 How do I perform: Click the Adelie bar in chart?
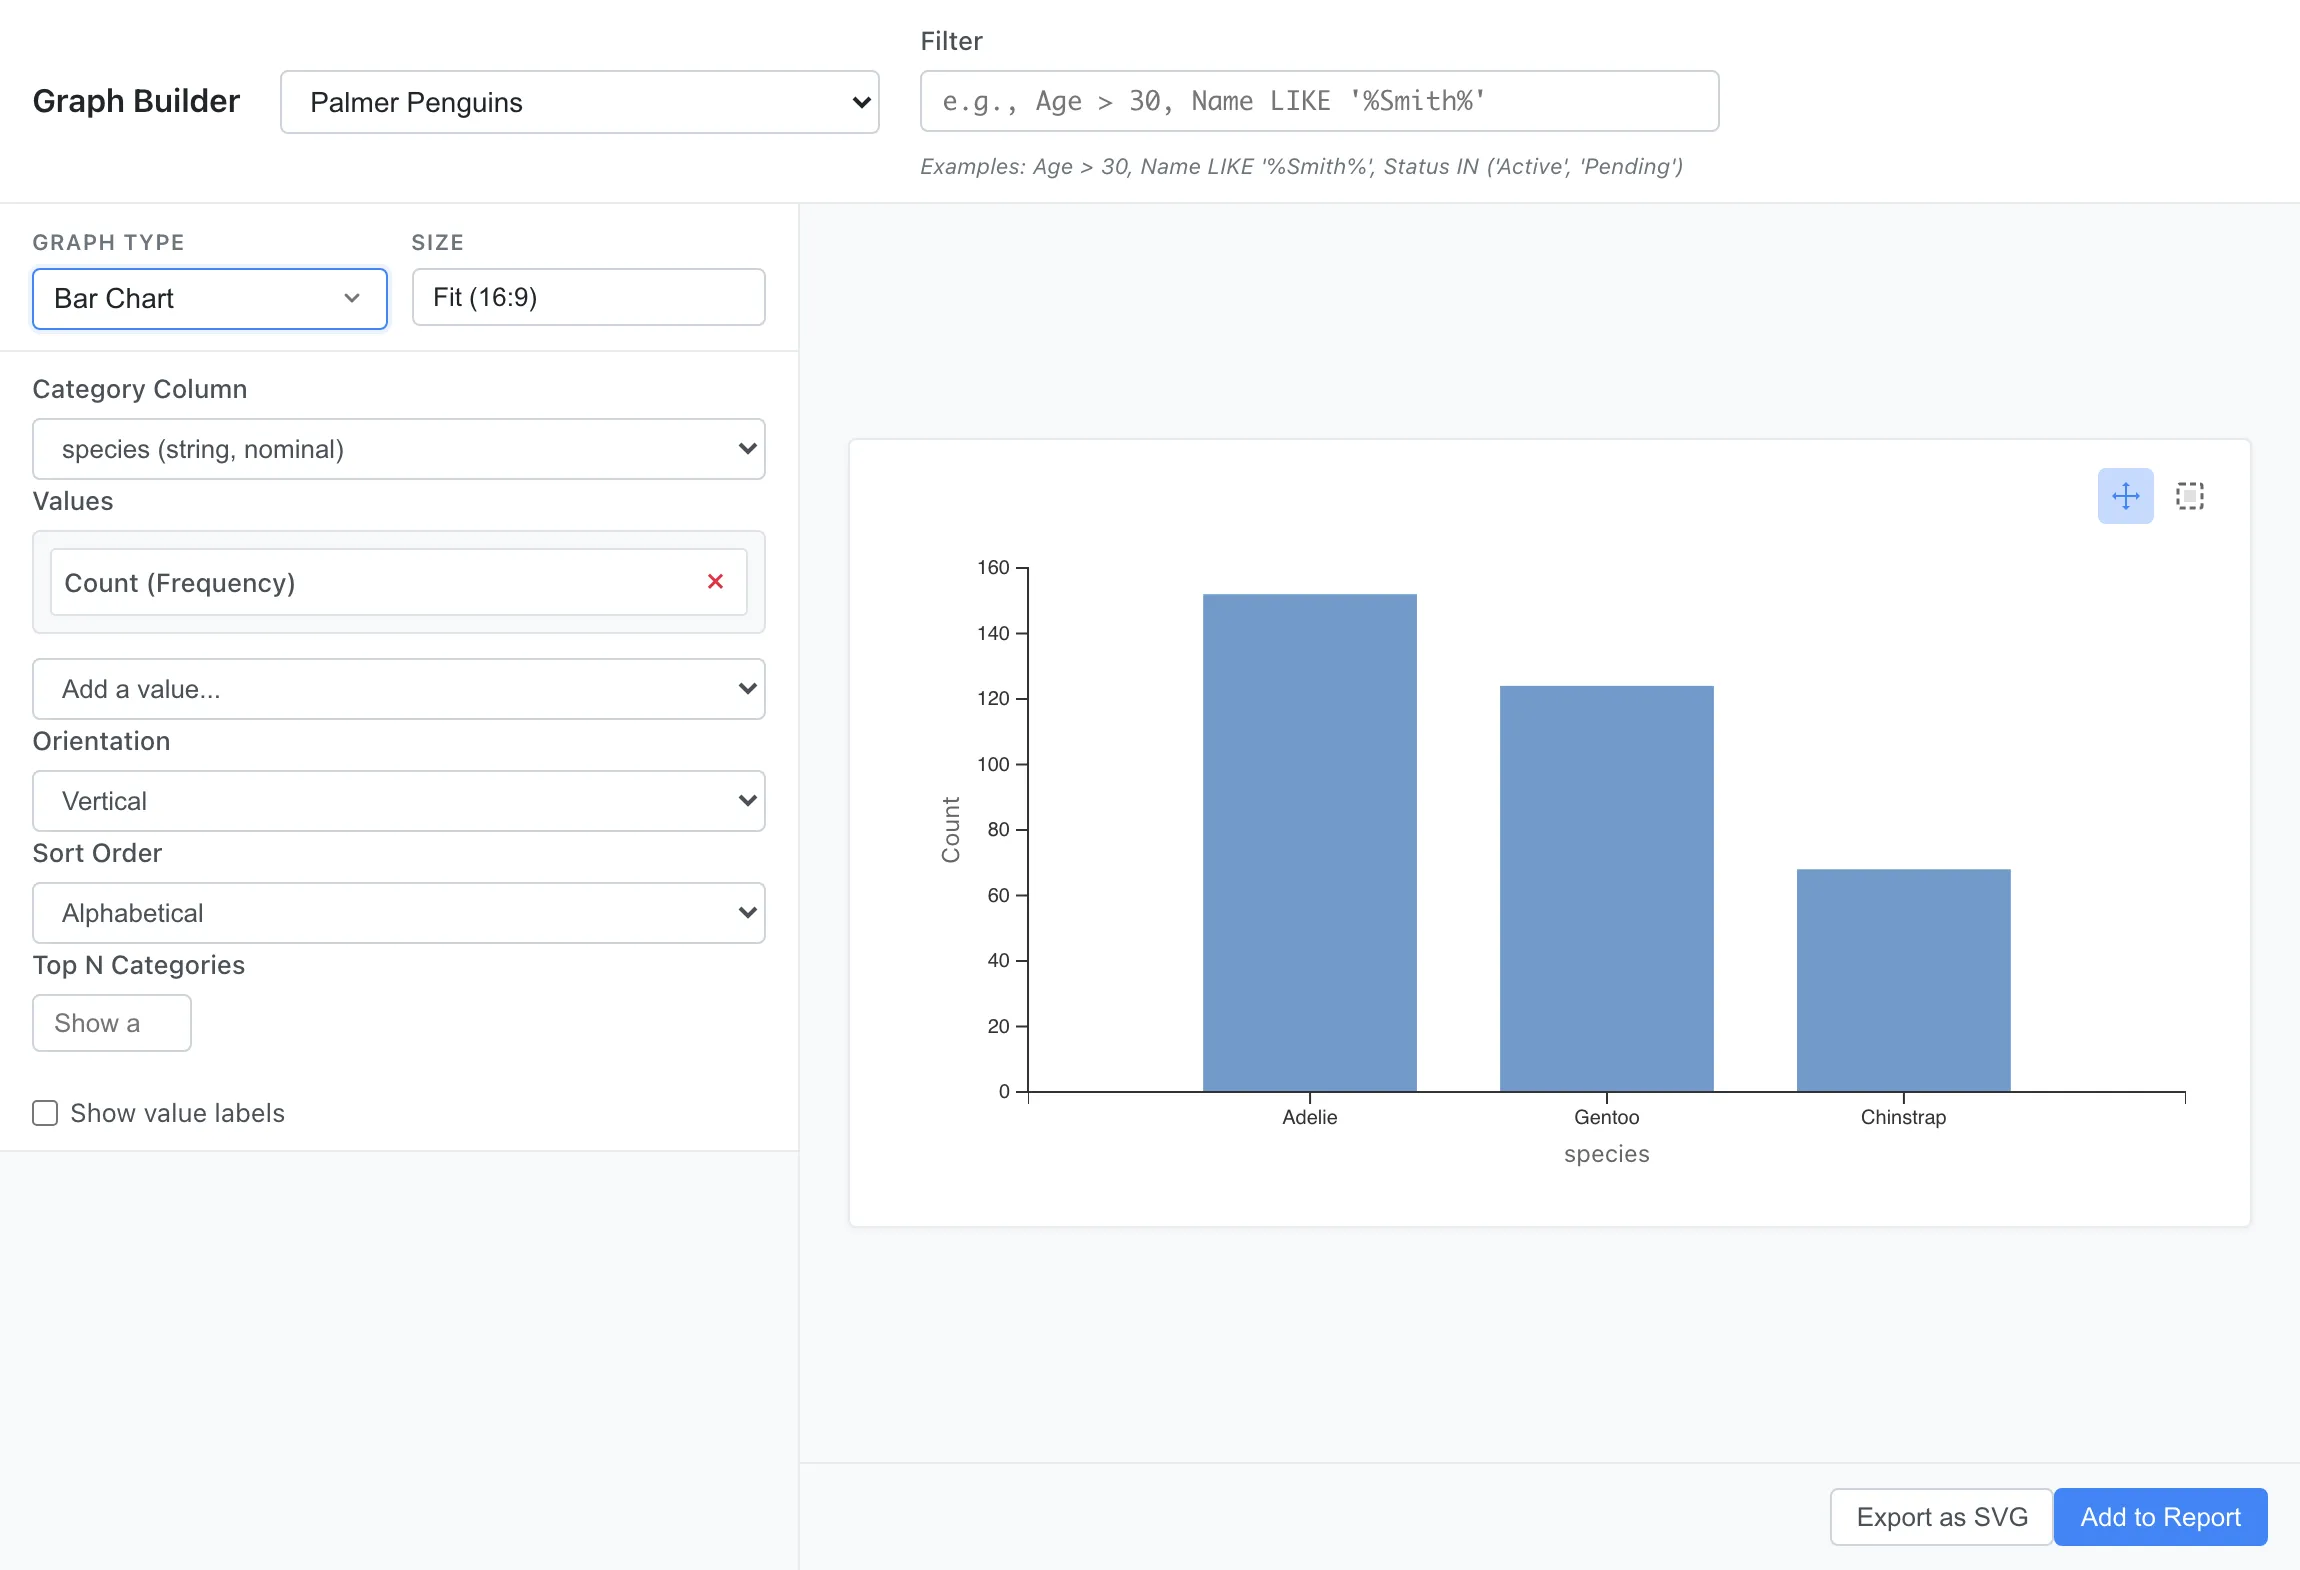pyautogui.click(x=1309, y=843)
